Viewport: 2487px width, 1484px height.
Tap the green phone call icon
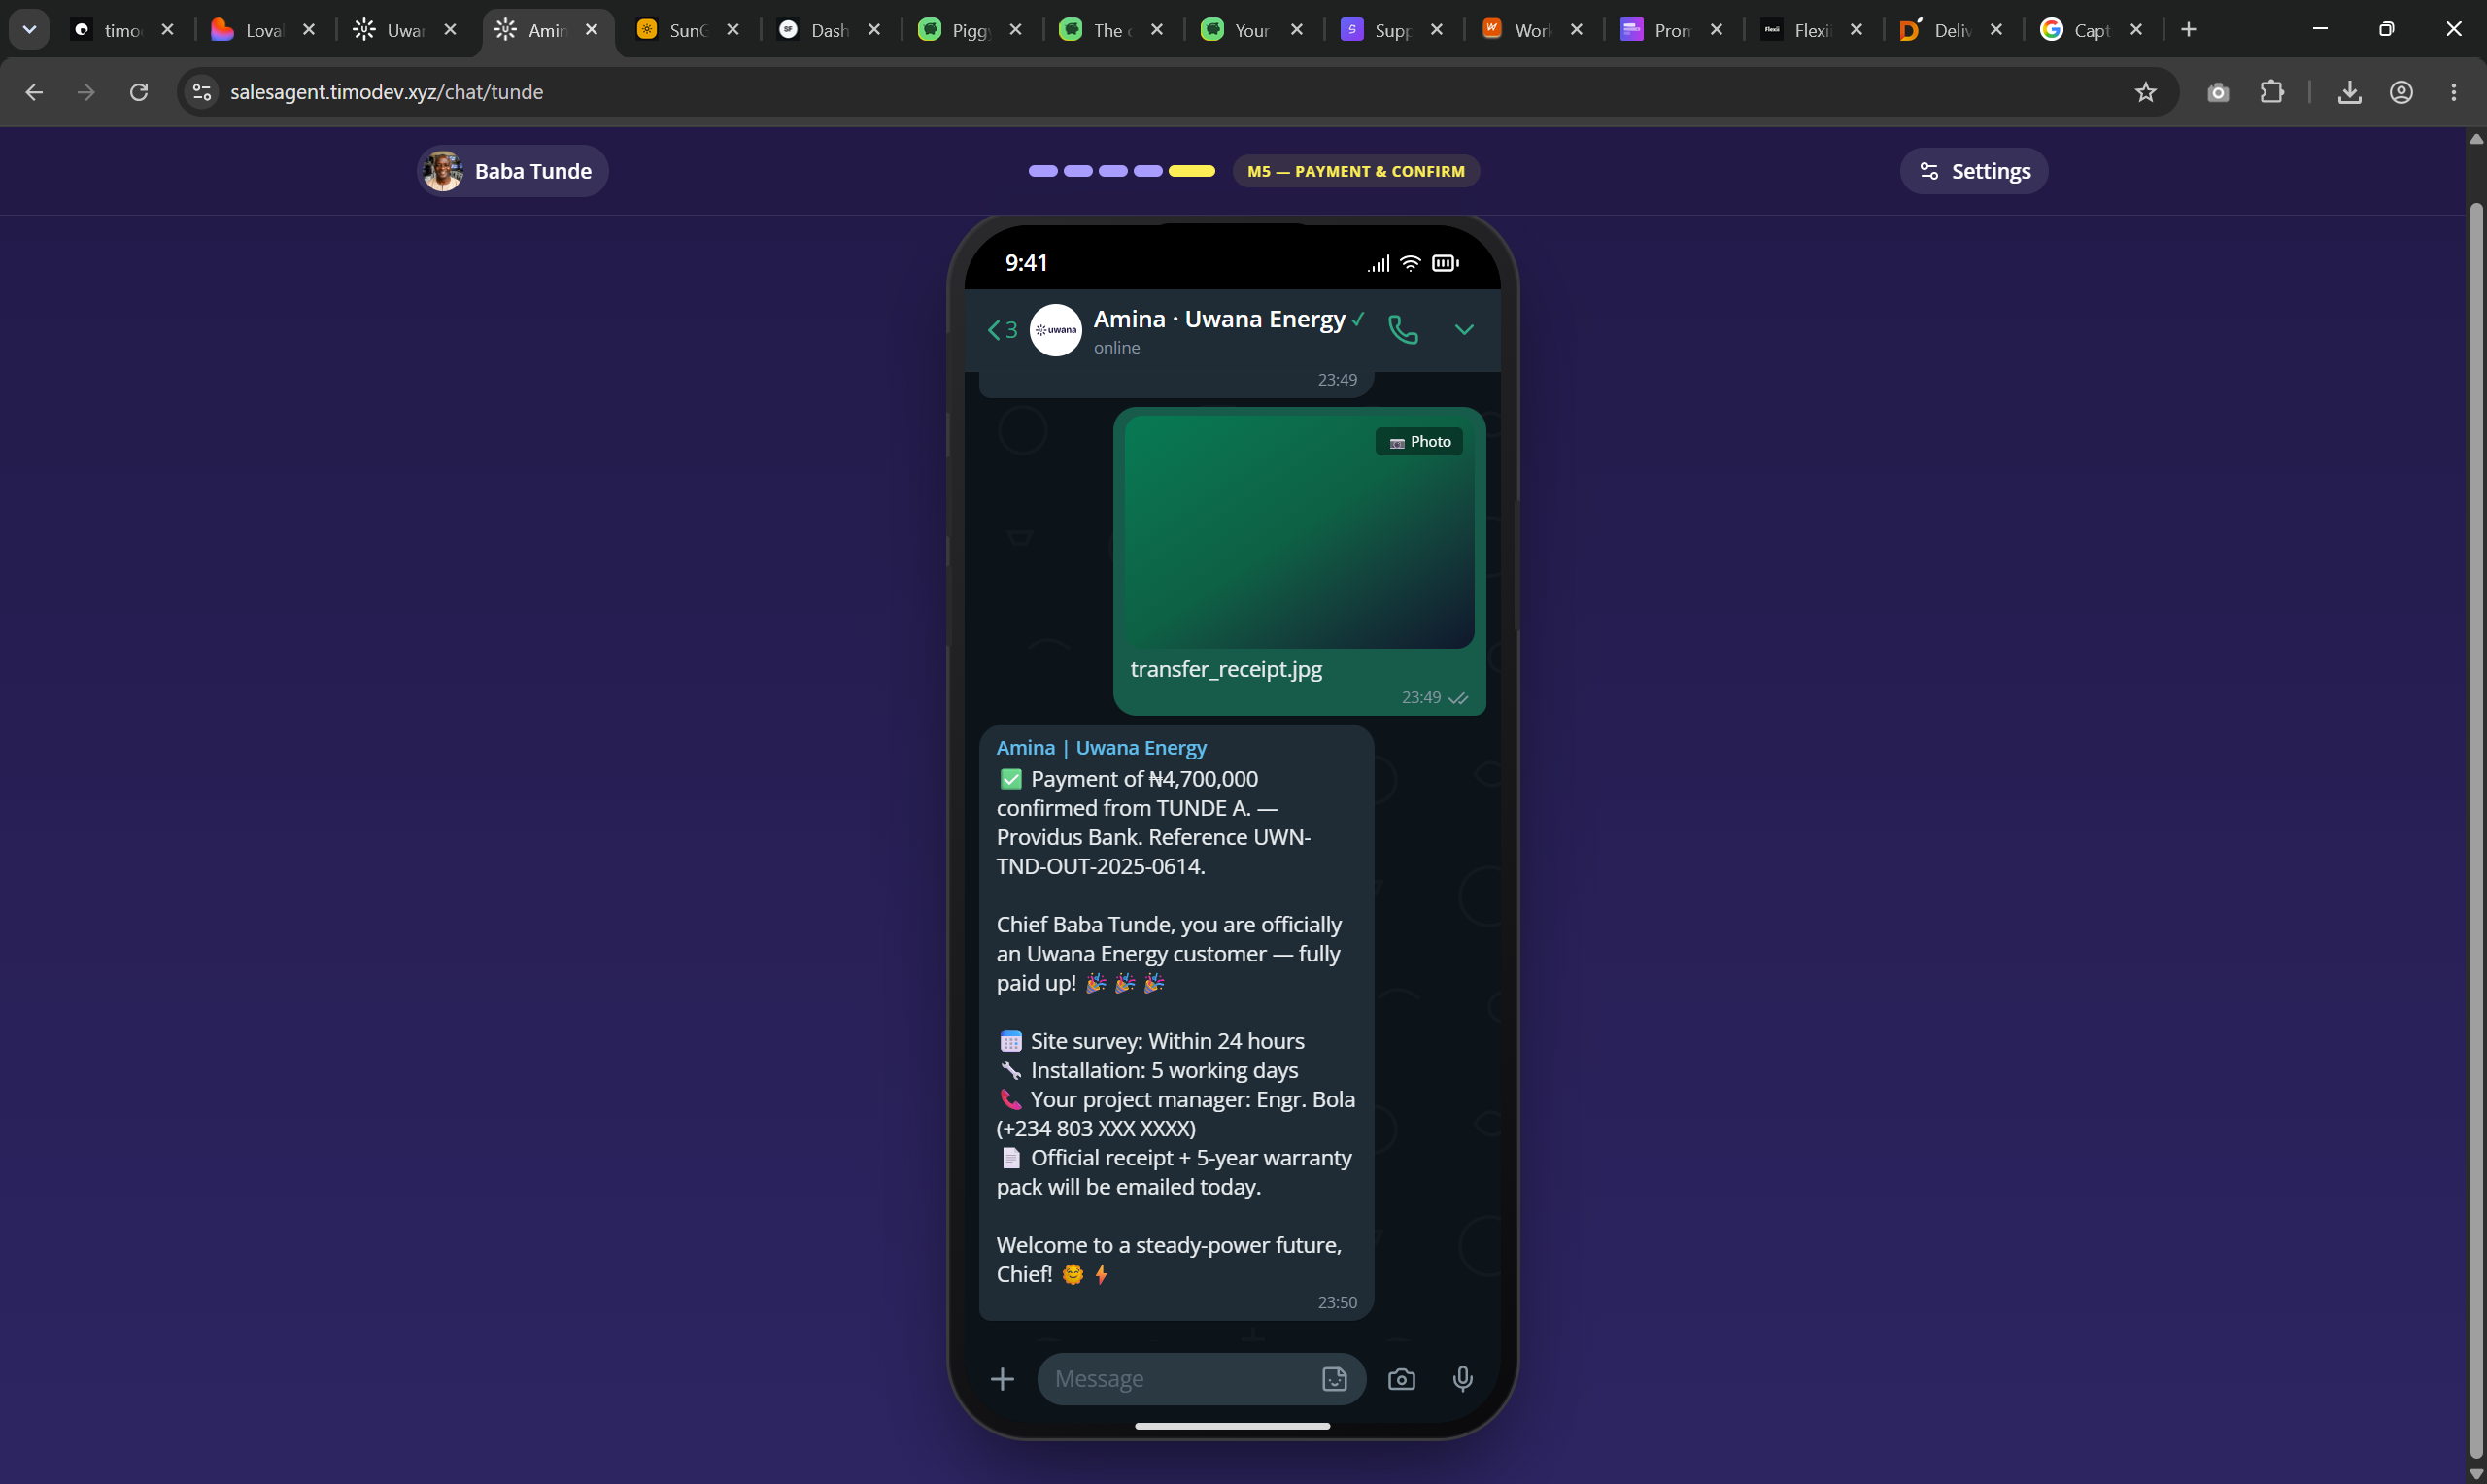[1403, 329]
